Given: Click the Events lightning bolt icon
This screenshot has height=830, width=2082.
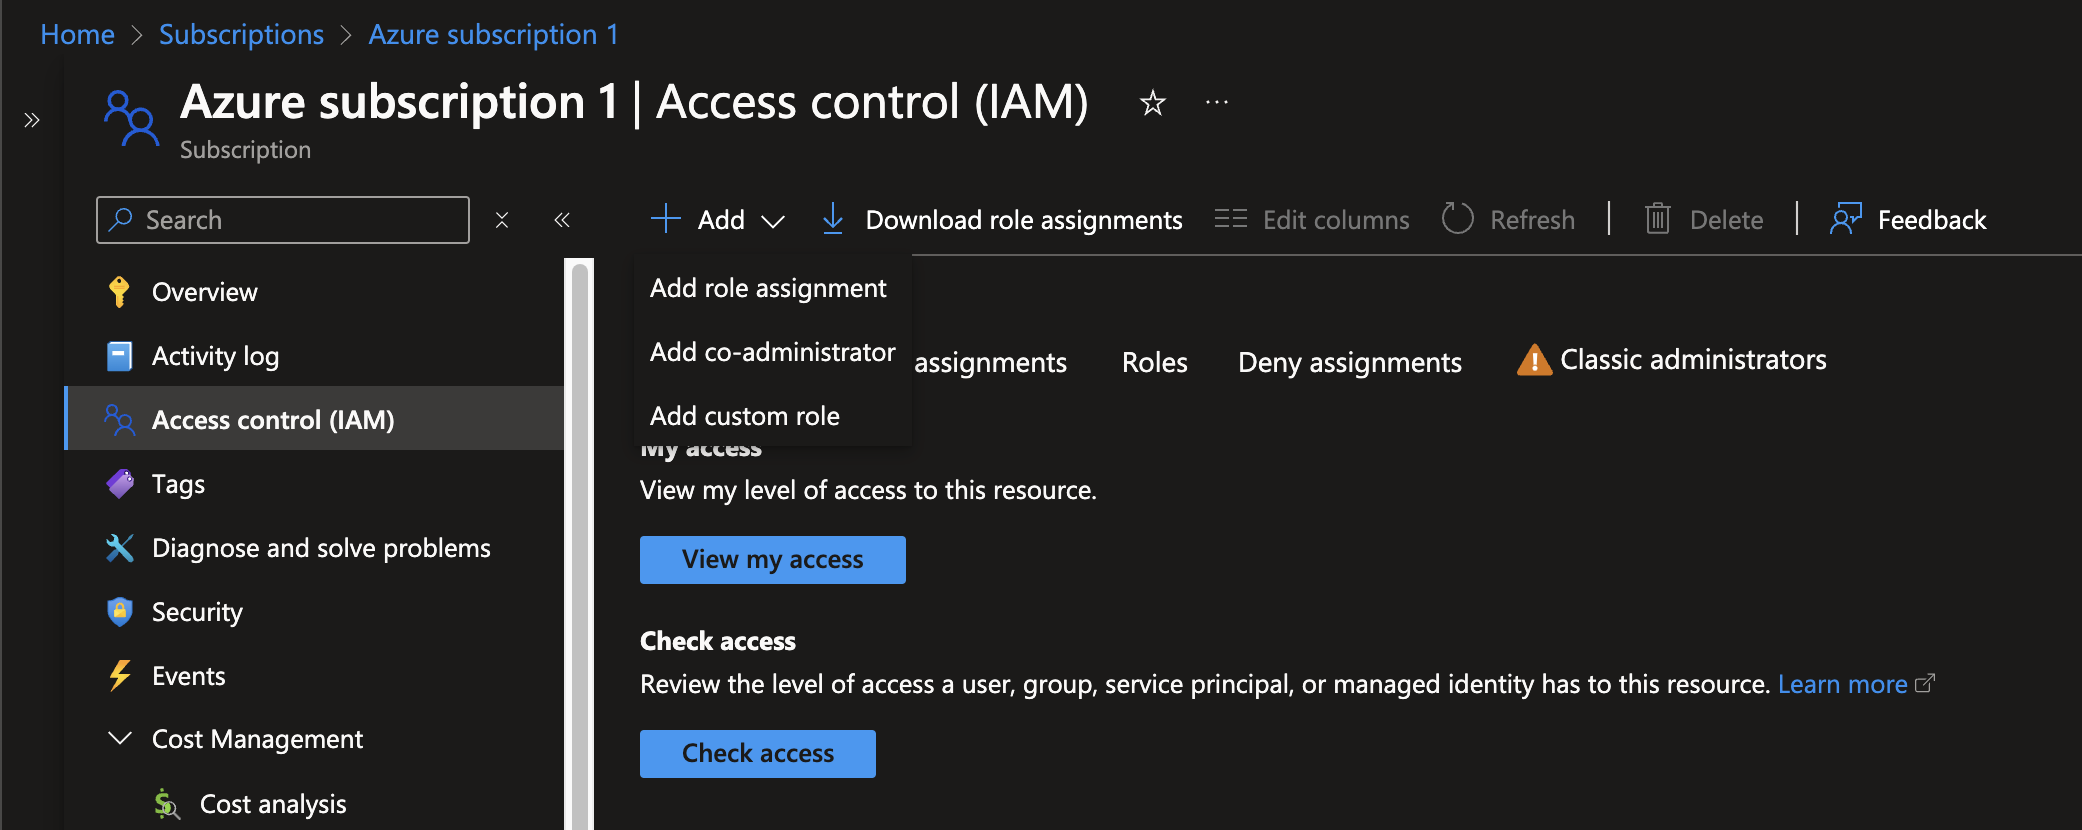Looking at the screenshot, I should coord(119,676).
